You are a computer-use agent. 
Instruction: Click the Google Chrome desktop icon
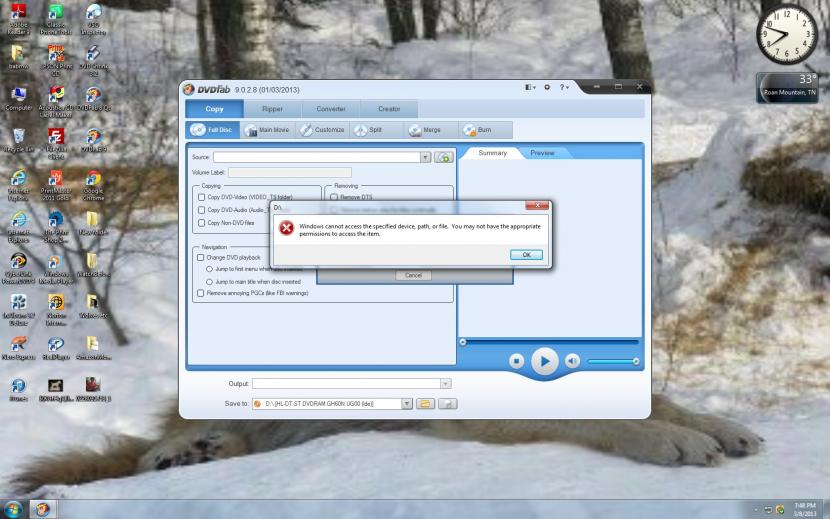pyautogui.click(x=93, y=185)
